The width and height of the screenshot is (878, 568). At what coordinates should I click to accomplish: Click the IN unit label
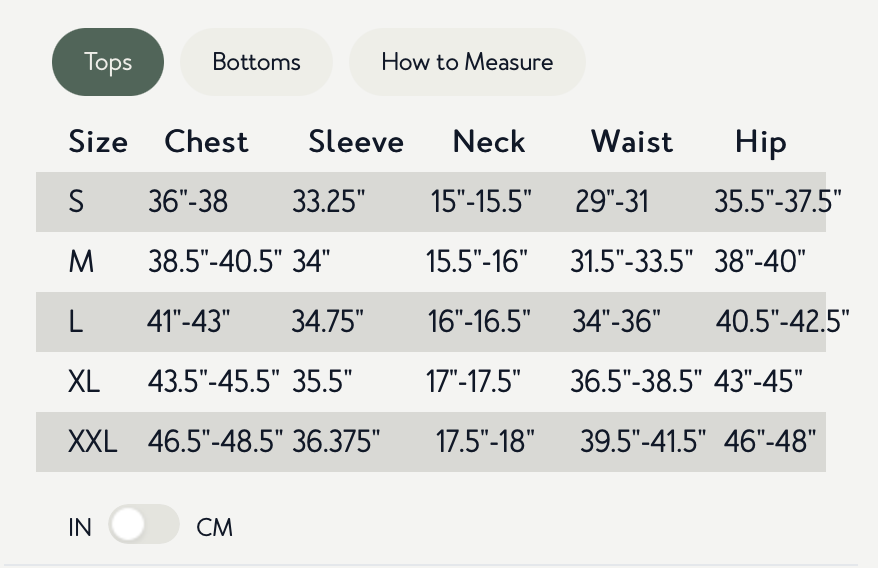tap(80, 527)
